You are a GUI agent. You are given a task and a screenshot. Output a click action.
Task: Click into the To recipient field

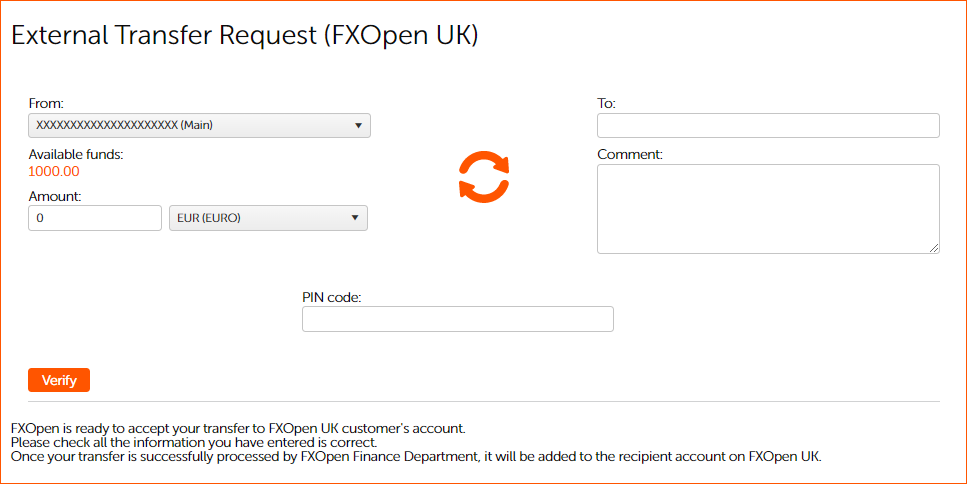pyautogui.click(x=768, y=125)
